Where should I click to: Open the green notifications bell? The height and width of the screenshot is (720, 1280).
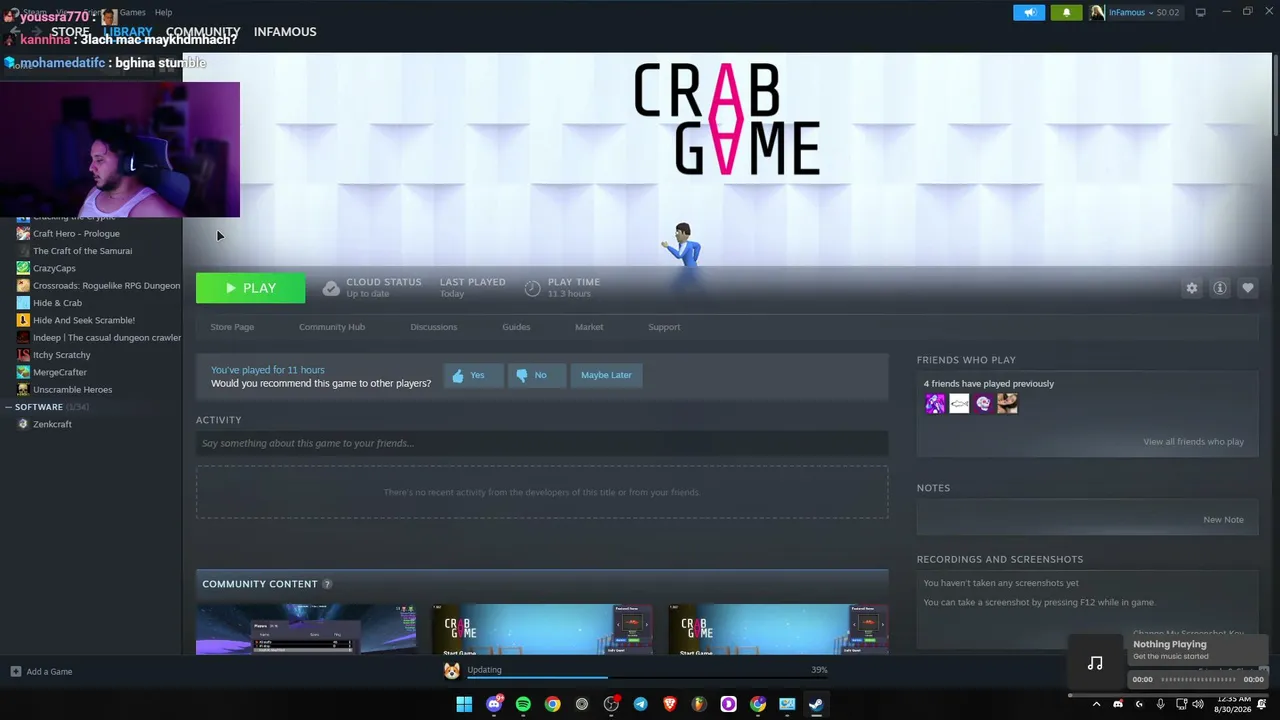pyautogui.click(x=1066, y=12)
